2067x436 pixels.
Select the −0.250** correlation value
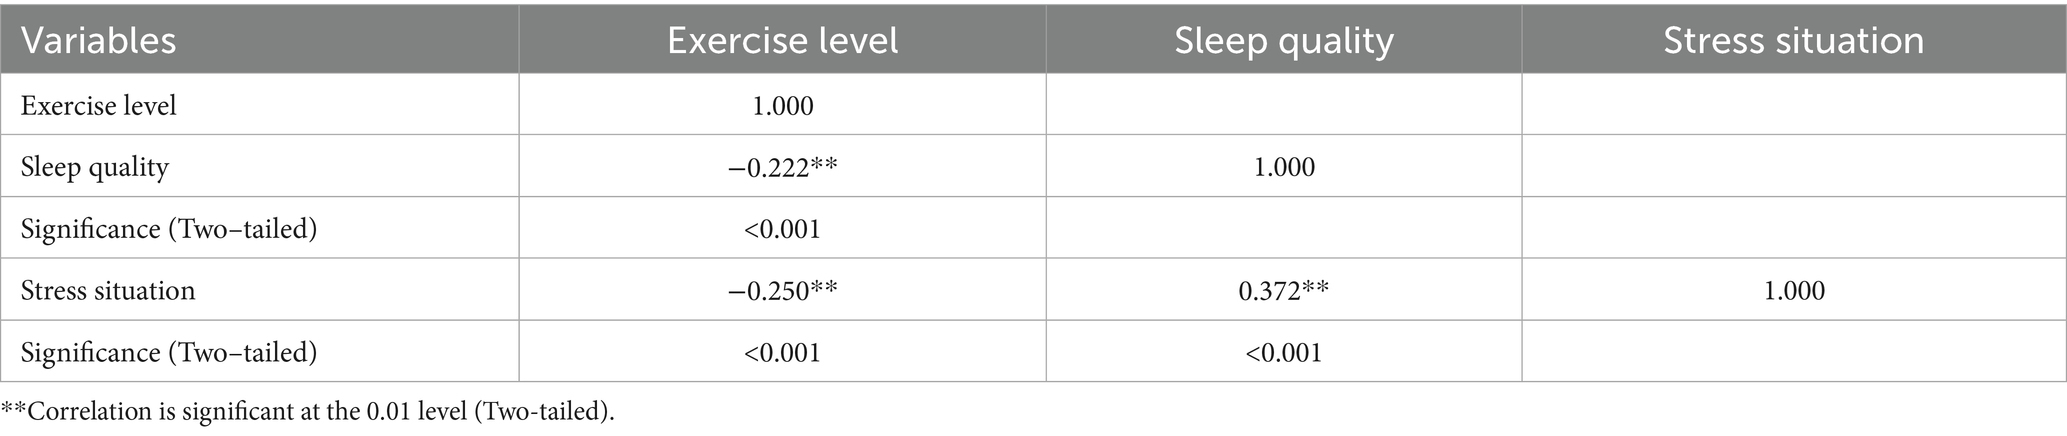pyautogui.click(x=782, y=291)
